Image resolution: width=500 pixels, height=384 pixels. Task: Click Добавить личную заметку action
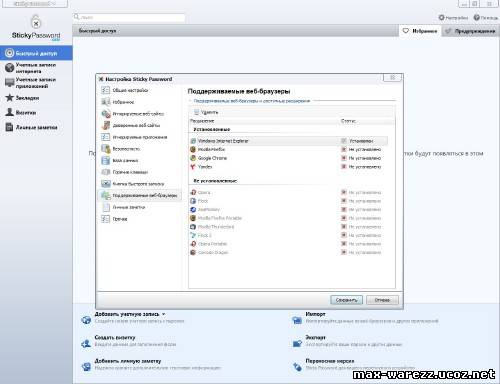point(128,361)
